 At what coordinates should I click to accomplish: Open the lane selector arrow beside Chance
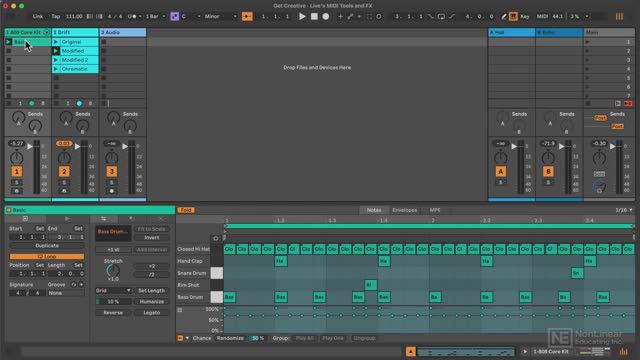[x=187, y=338]
